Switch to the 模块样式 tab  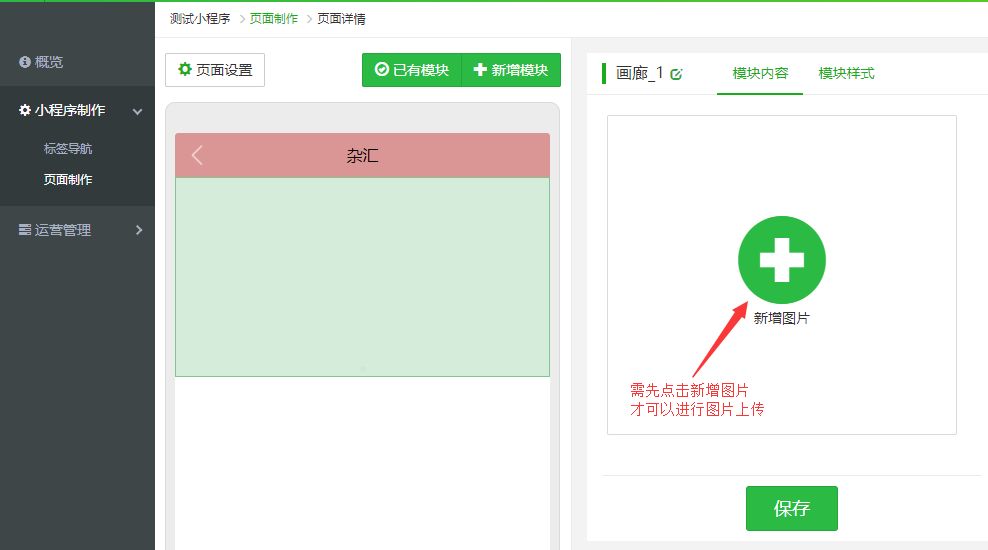click(846, 73)
